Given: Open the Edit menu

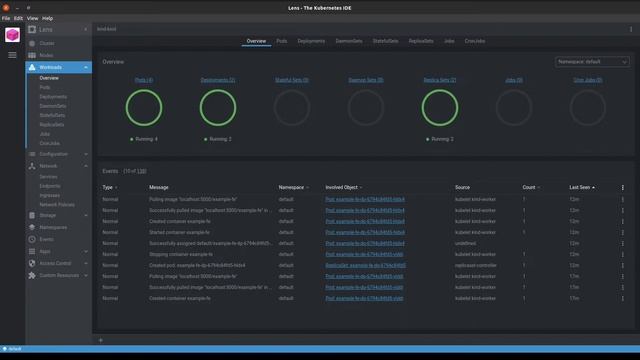Looking at the screenshot, I should (x=18, y=18).
